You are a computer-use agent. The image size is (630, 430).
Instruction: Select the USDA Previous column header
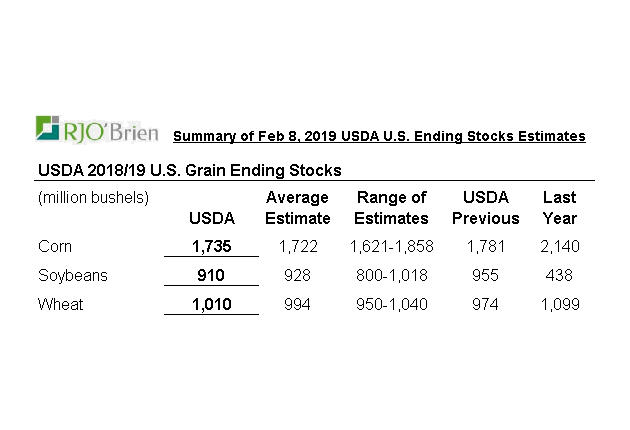click(485, 208)
